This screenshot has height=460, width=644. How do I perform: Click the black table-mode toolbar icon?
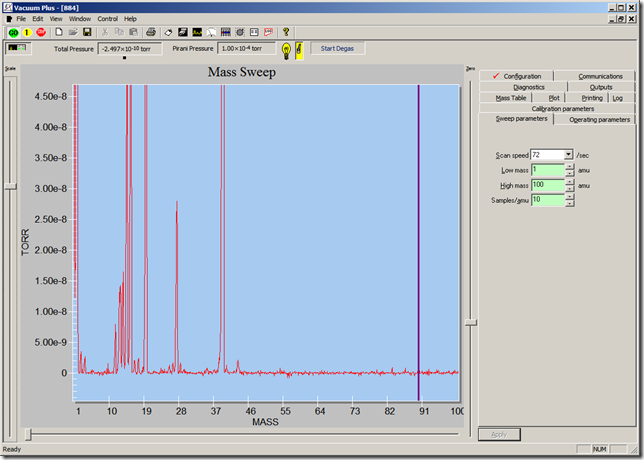[x=182, y=32]
